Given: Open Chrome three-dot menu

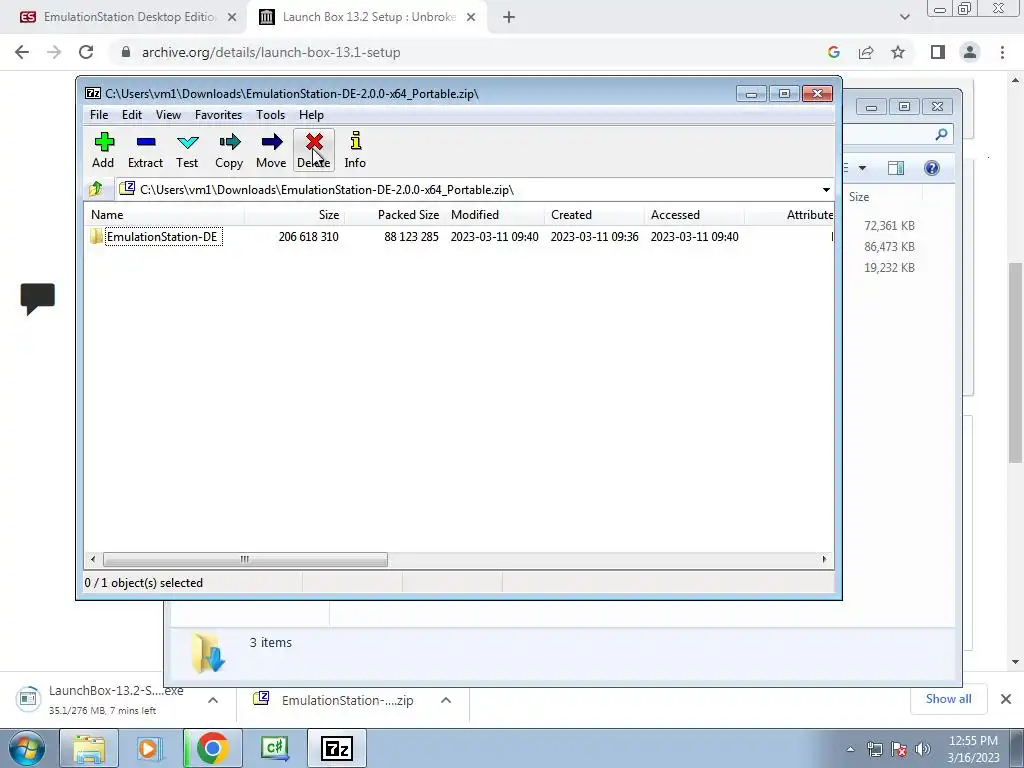Looking at the screenshot, I should (x=1002, y=52).
